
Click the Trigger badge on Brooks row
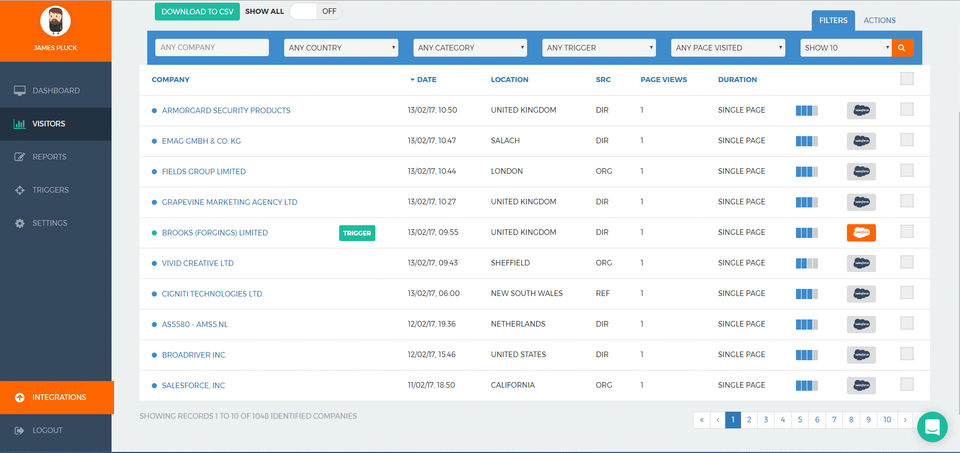click(x=357, y=233)
